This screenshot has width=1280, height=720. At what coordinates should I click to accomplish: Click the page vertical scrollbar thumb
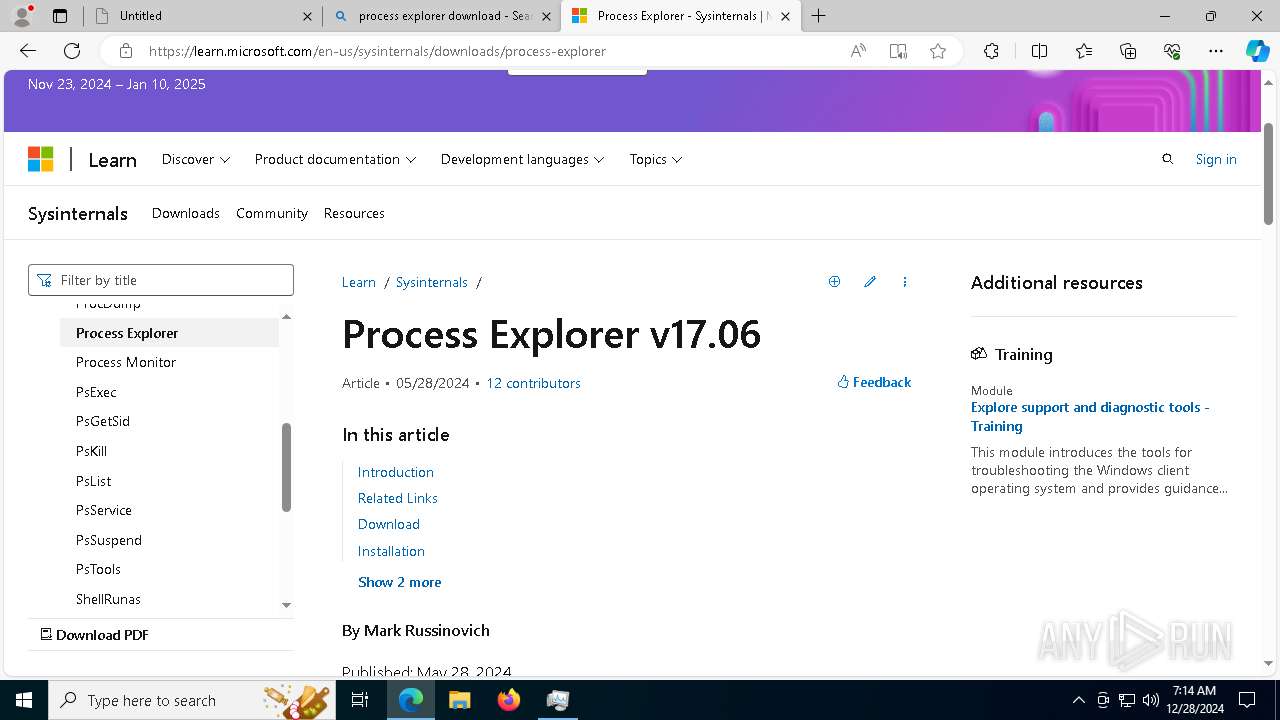pyautogui.click(x=1268, y=174)
